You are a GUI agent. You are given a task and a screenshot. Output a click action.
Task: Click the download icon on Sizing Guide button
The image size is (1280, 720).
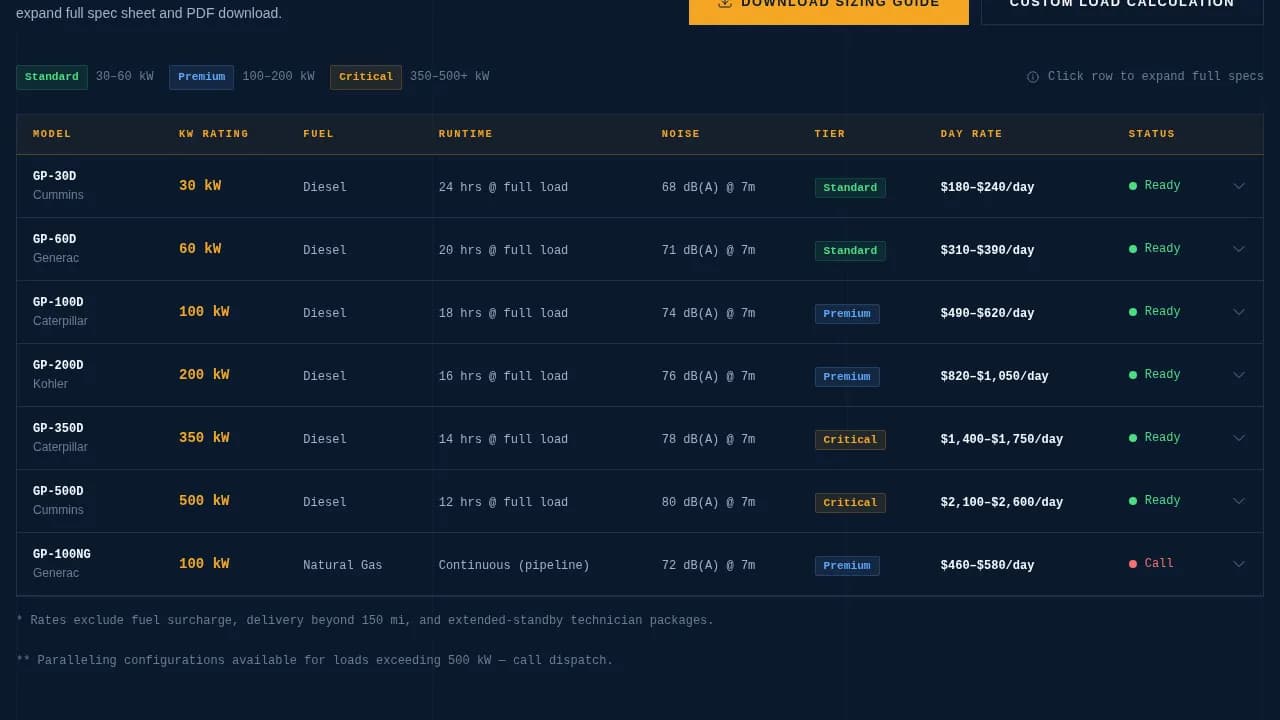point(725,3)
